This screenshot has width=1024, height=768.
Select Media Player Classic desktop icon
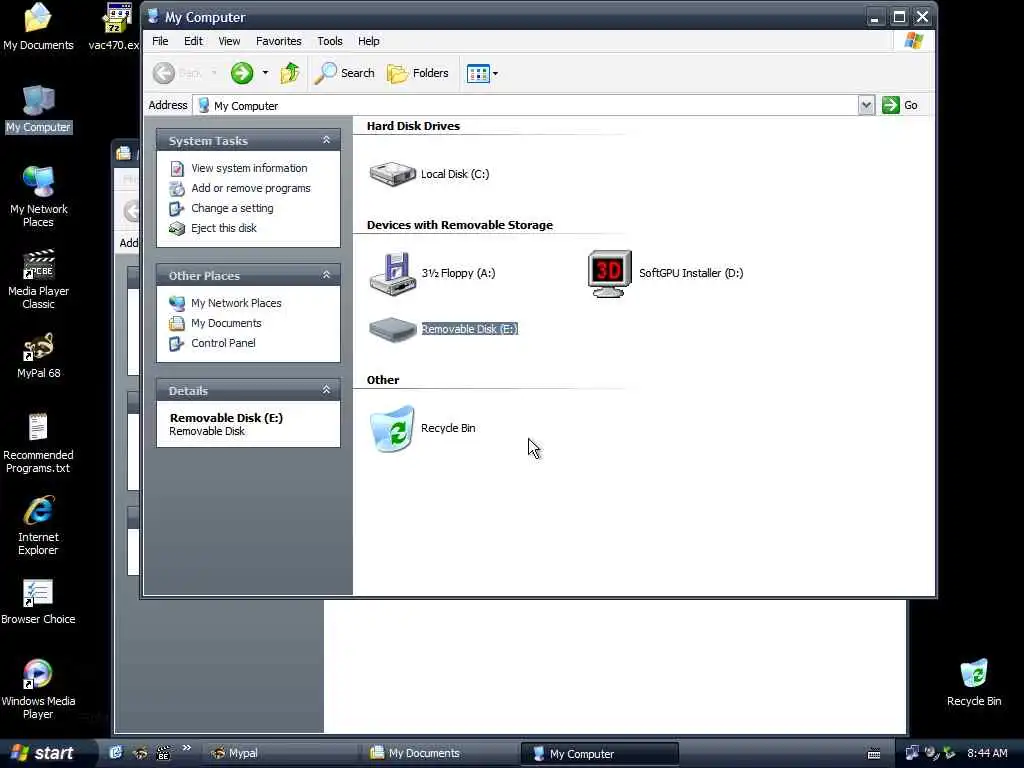tap(38, 279)
